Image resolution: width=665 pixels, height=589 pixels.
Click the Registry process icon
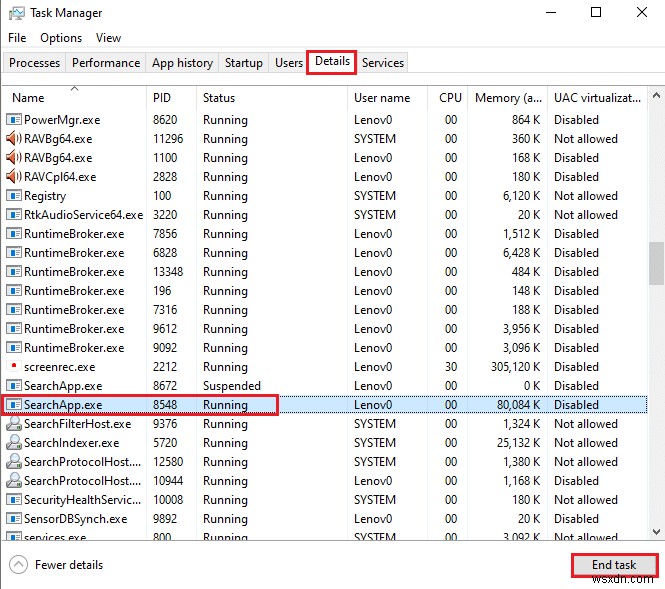click(x=14, y=196)
